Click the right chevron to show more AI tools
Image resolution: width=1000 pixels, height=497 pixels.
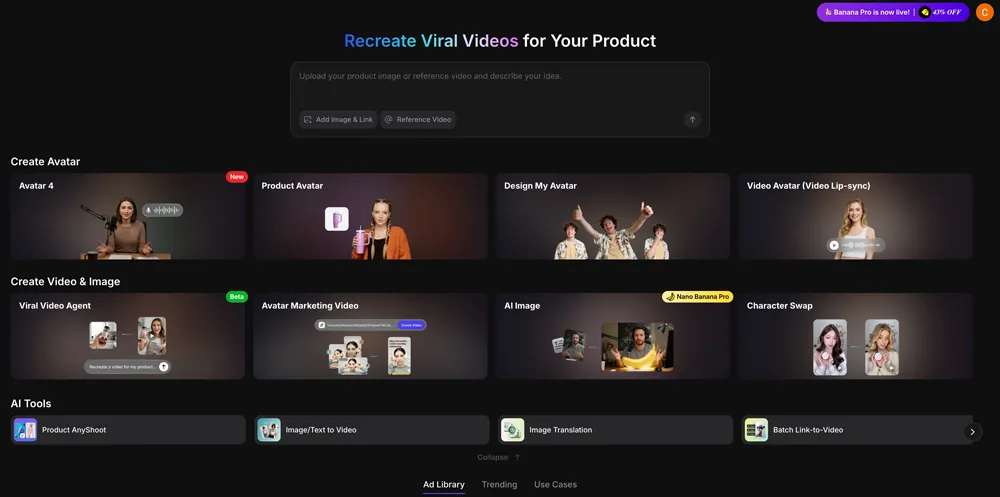pyautogui.click(x=972, y=432)
